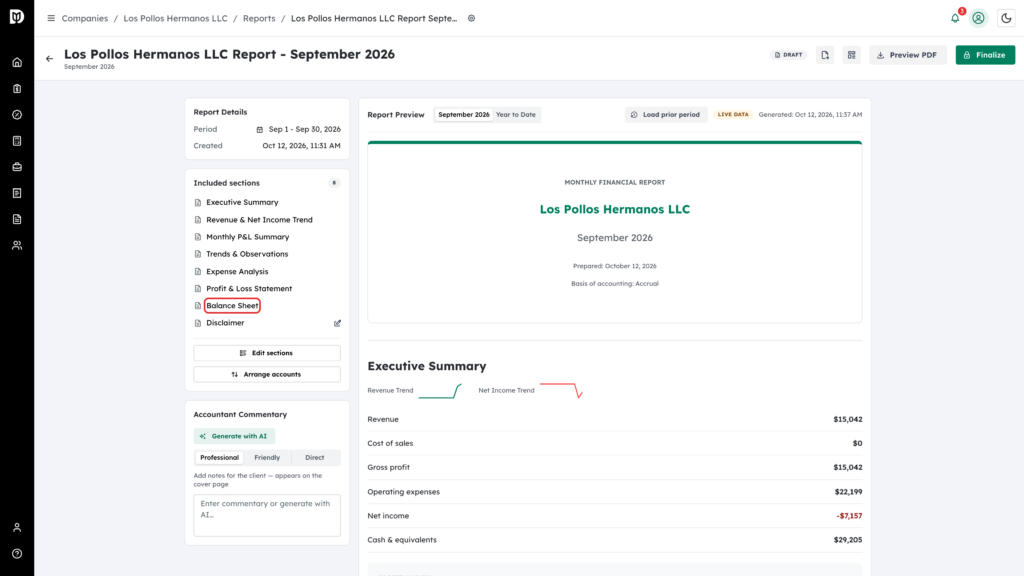Image resolution: width=1024 pixels, height=576 pixels.
Task: Click the document export icon beside DRAFT
Action: [x=825, y=55]
